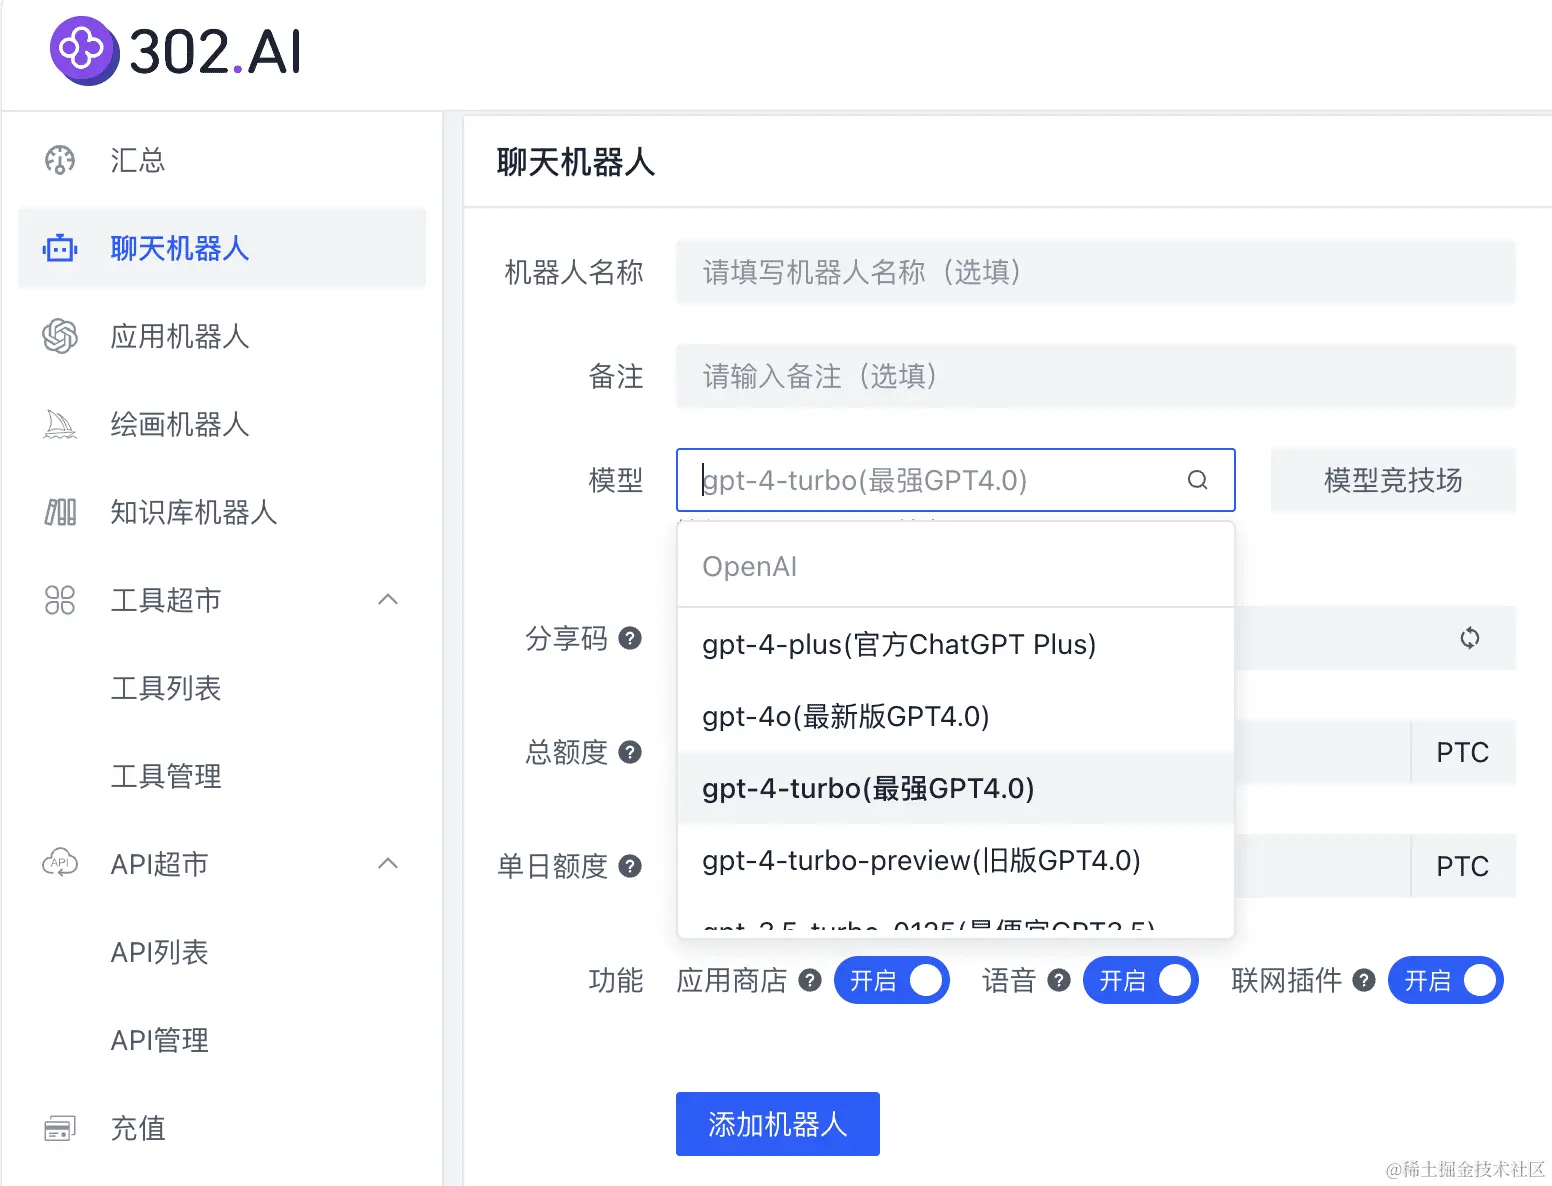Click the API超市 cloud icon
The height and width of the screenshot is (1186, 1552).
pos(60,863)
